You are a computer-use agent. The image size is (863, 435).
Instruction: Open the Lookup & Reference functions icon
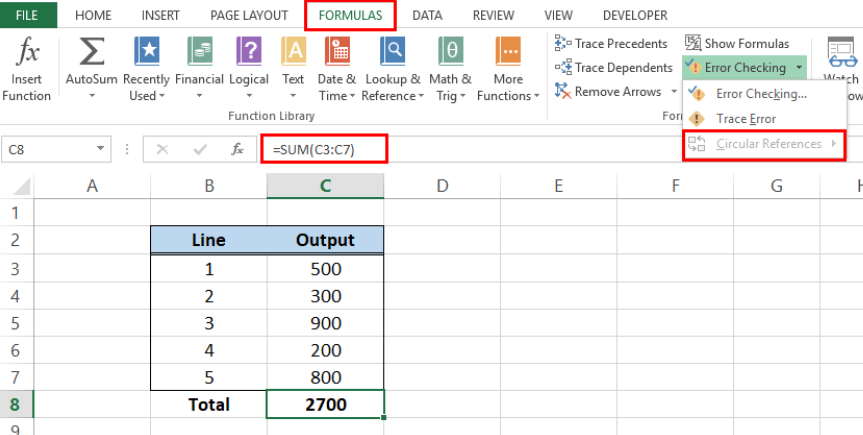coord(392,52)
